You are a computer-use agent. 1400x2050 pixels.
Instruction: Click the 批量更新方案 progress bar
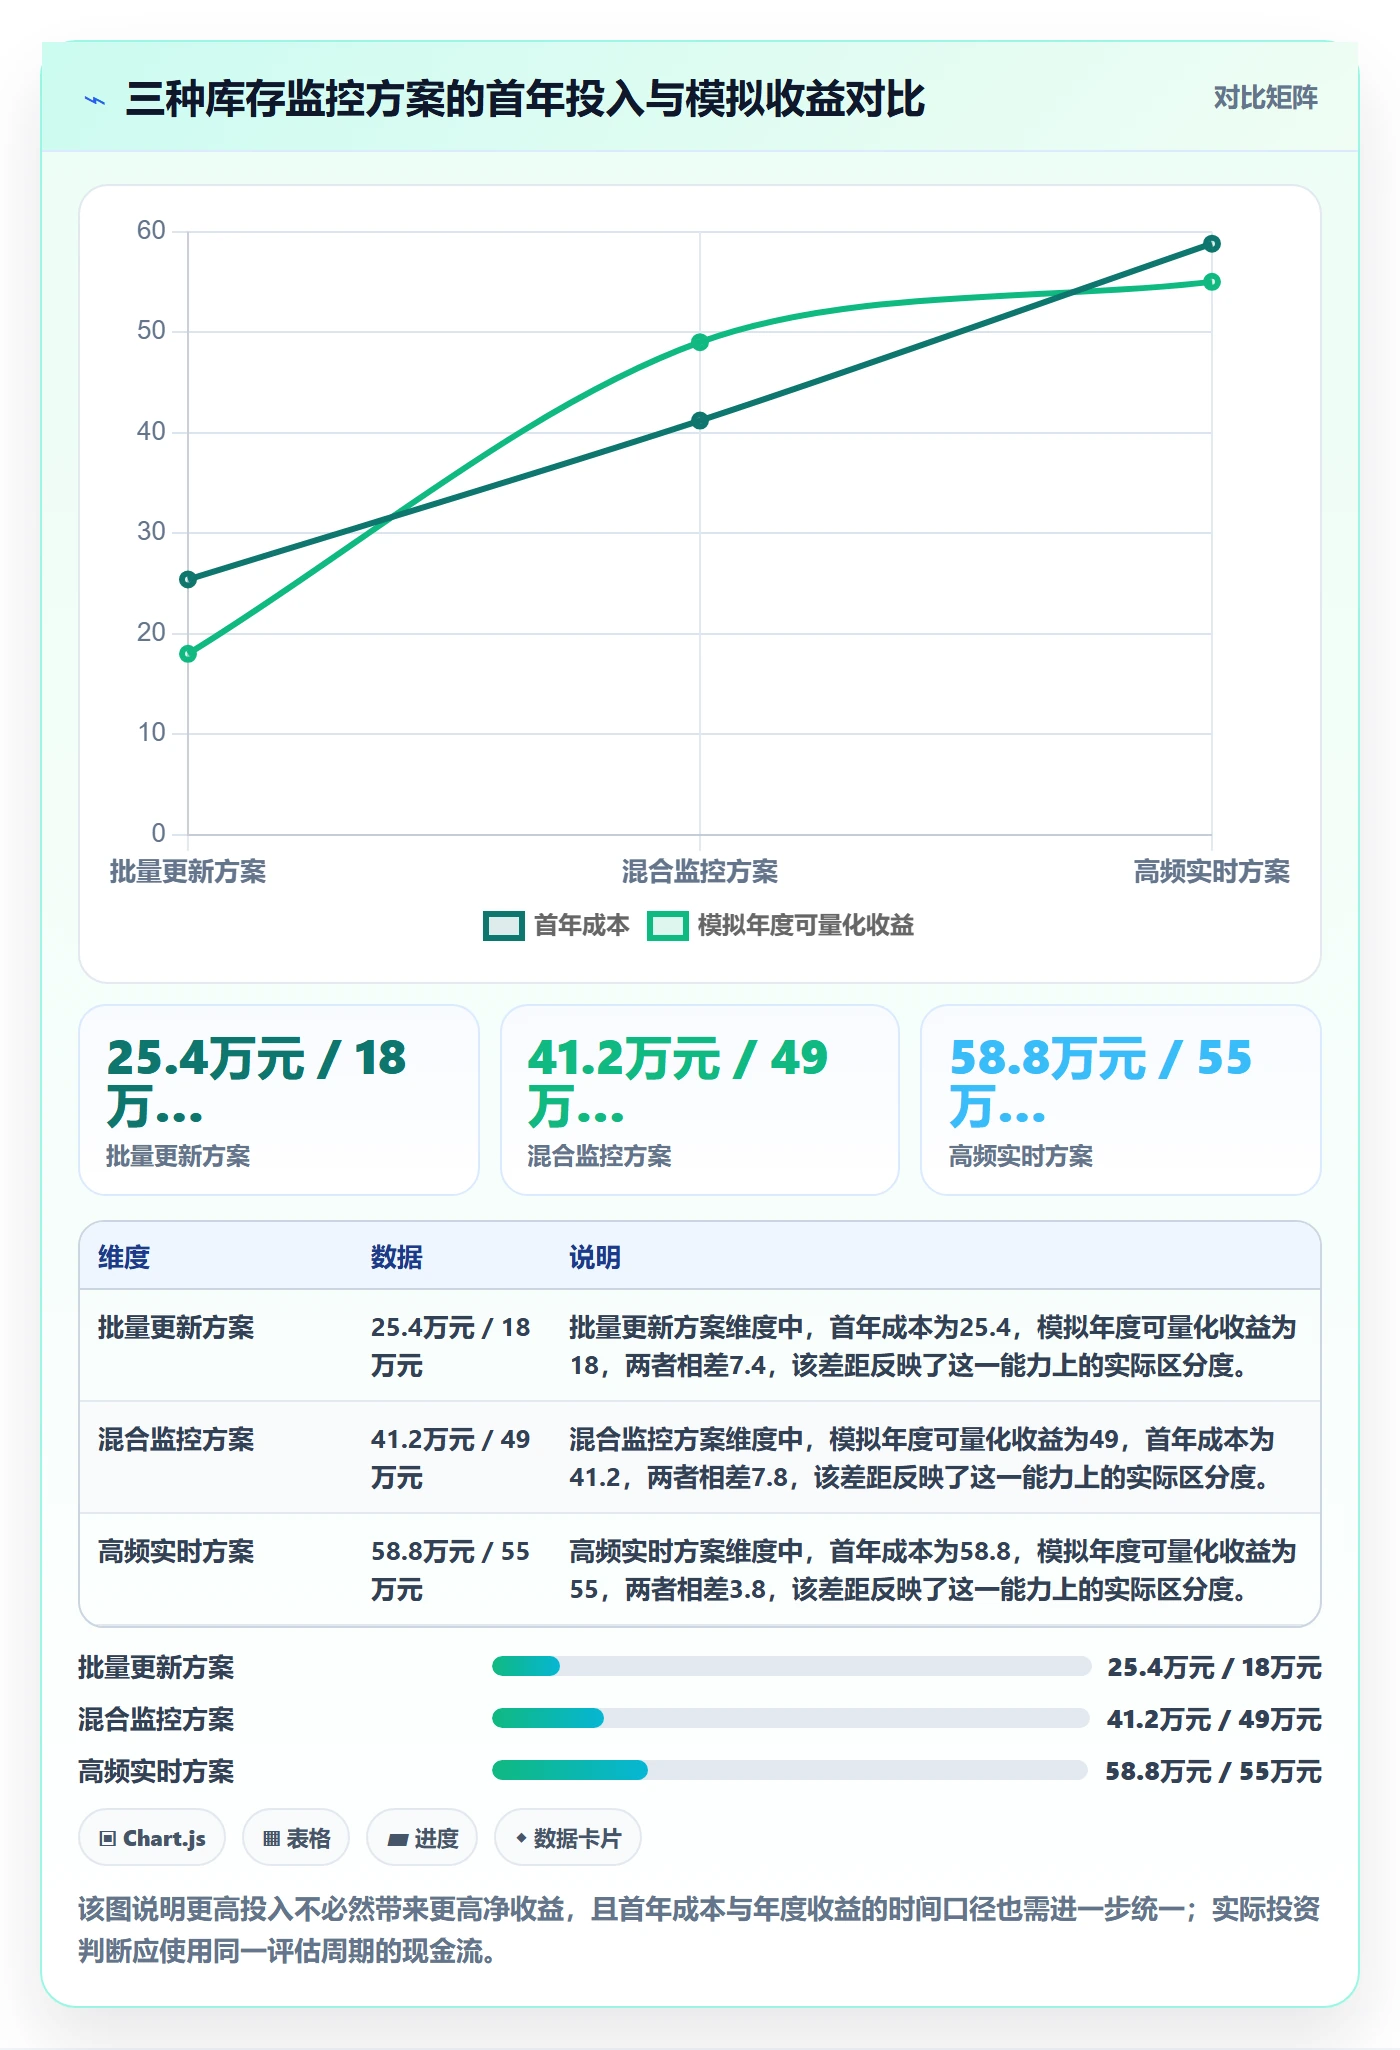791,1666
